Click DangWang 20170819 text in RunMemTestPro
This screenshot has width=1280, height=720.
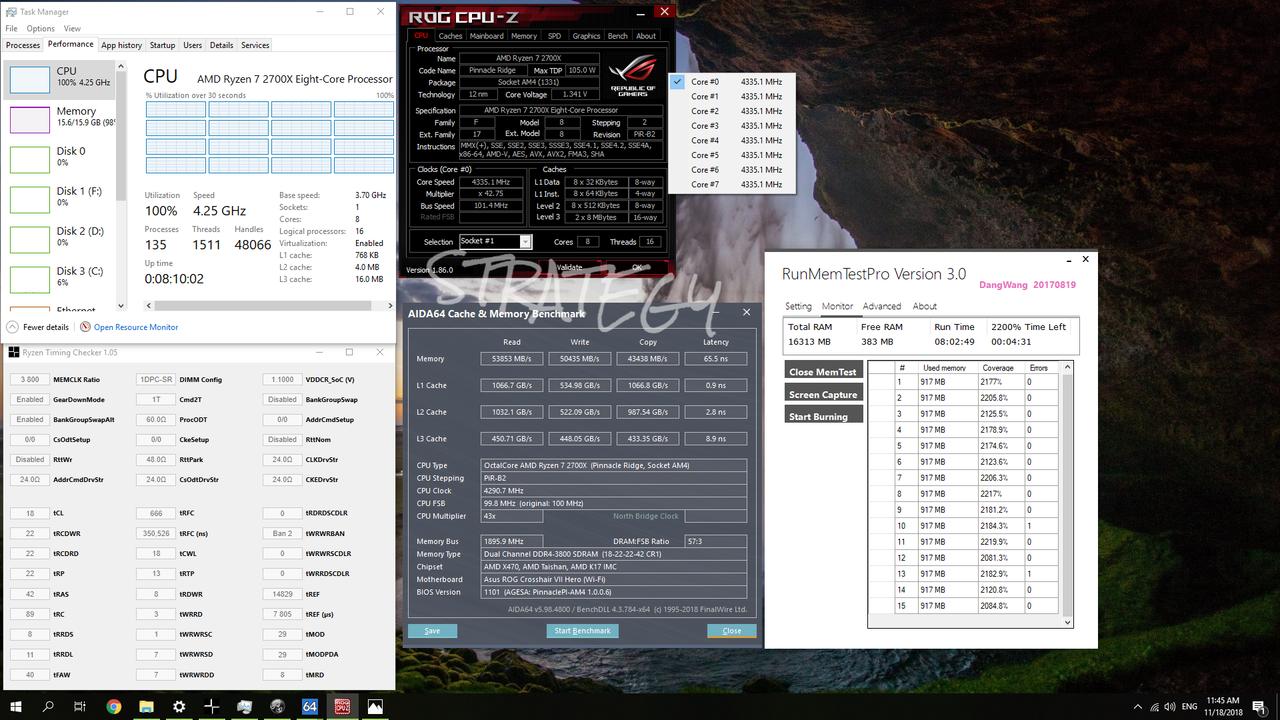point(1027,284)
